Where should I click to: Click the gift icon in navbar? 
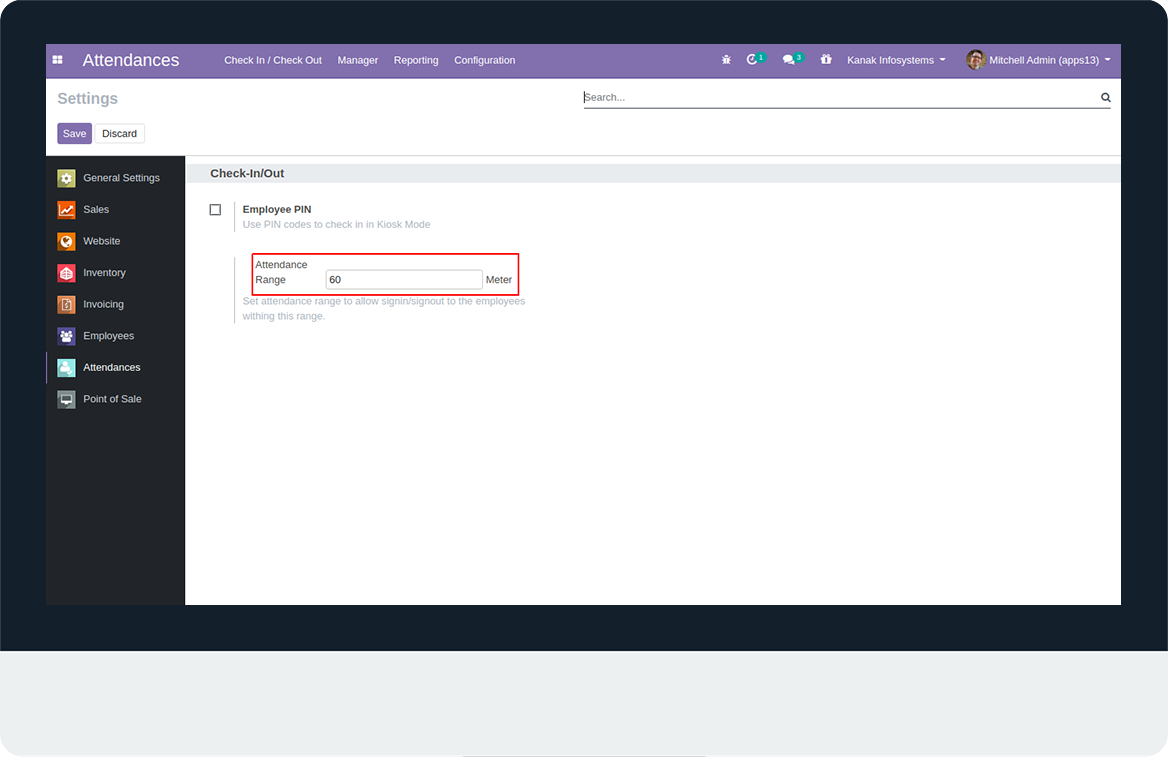tap(826, 59)
